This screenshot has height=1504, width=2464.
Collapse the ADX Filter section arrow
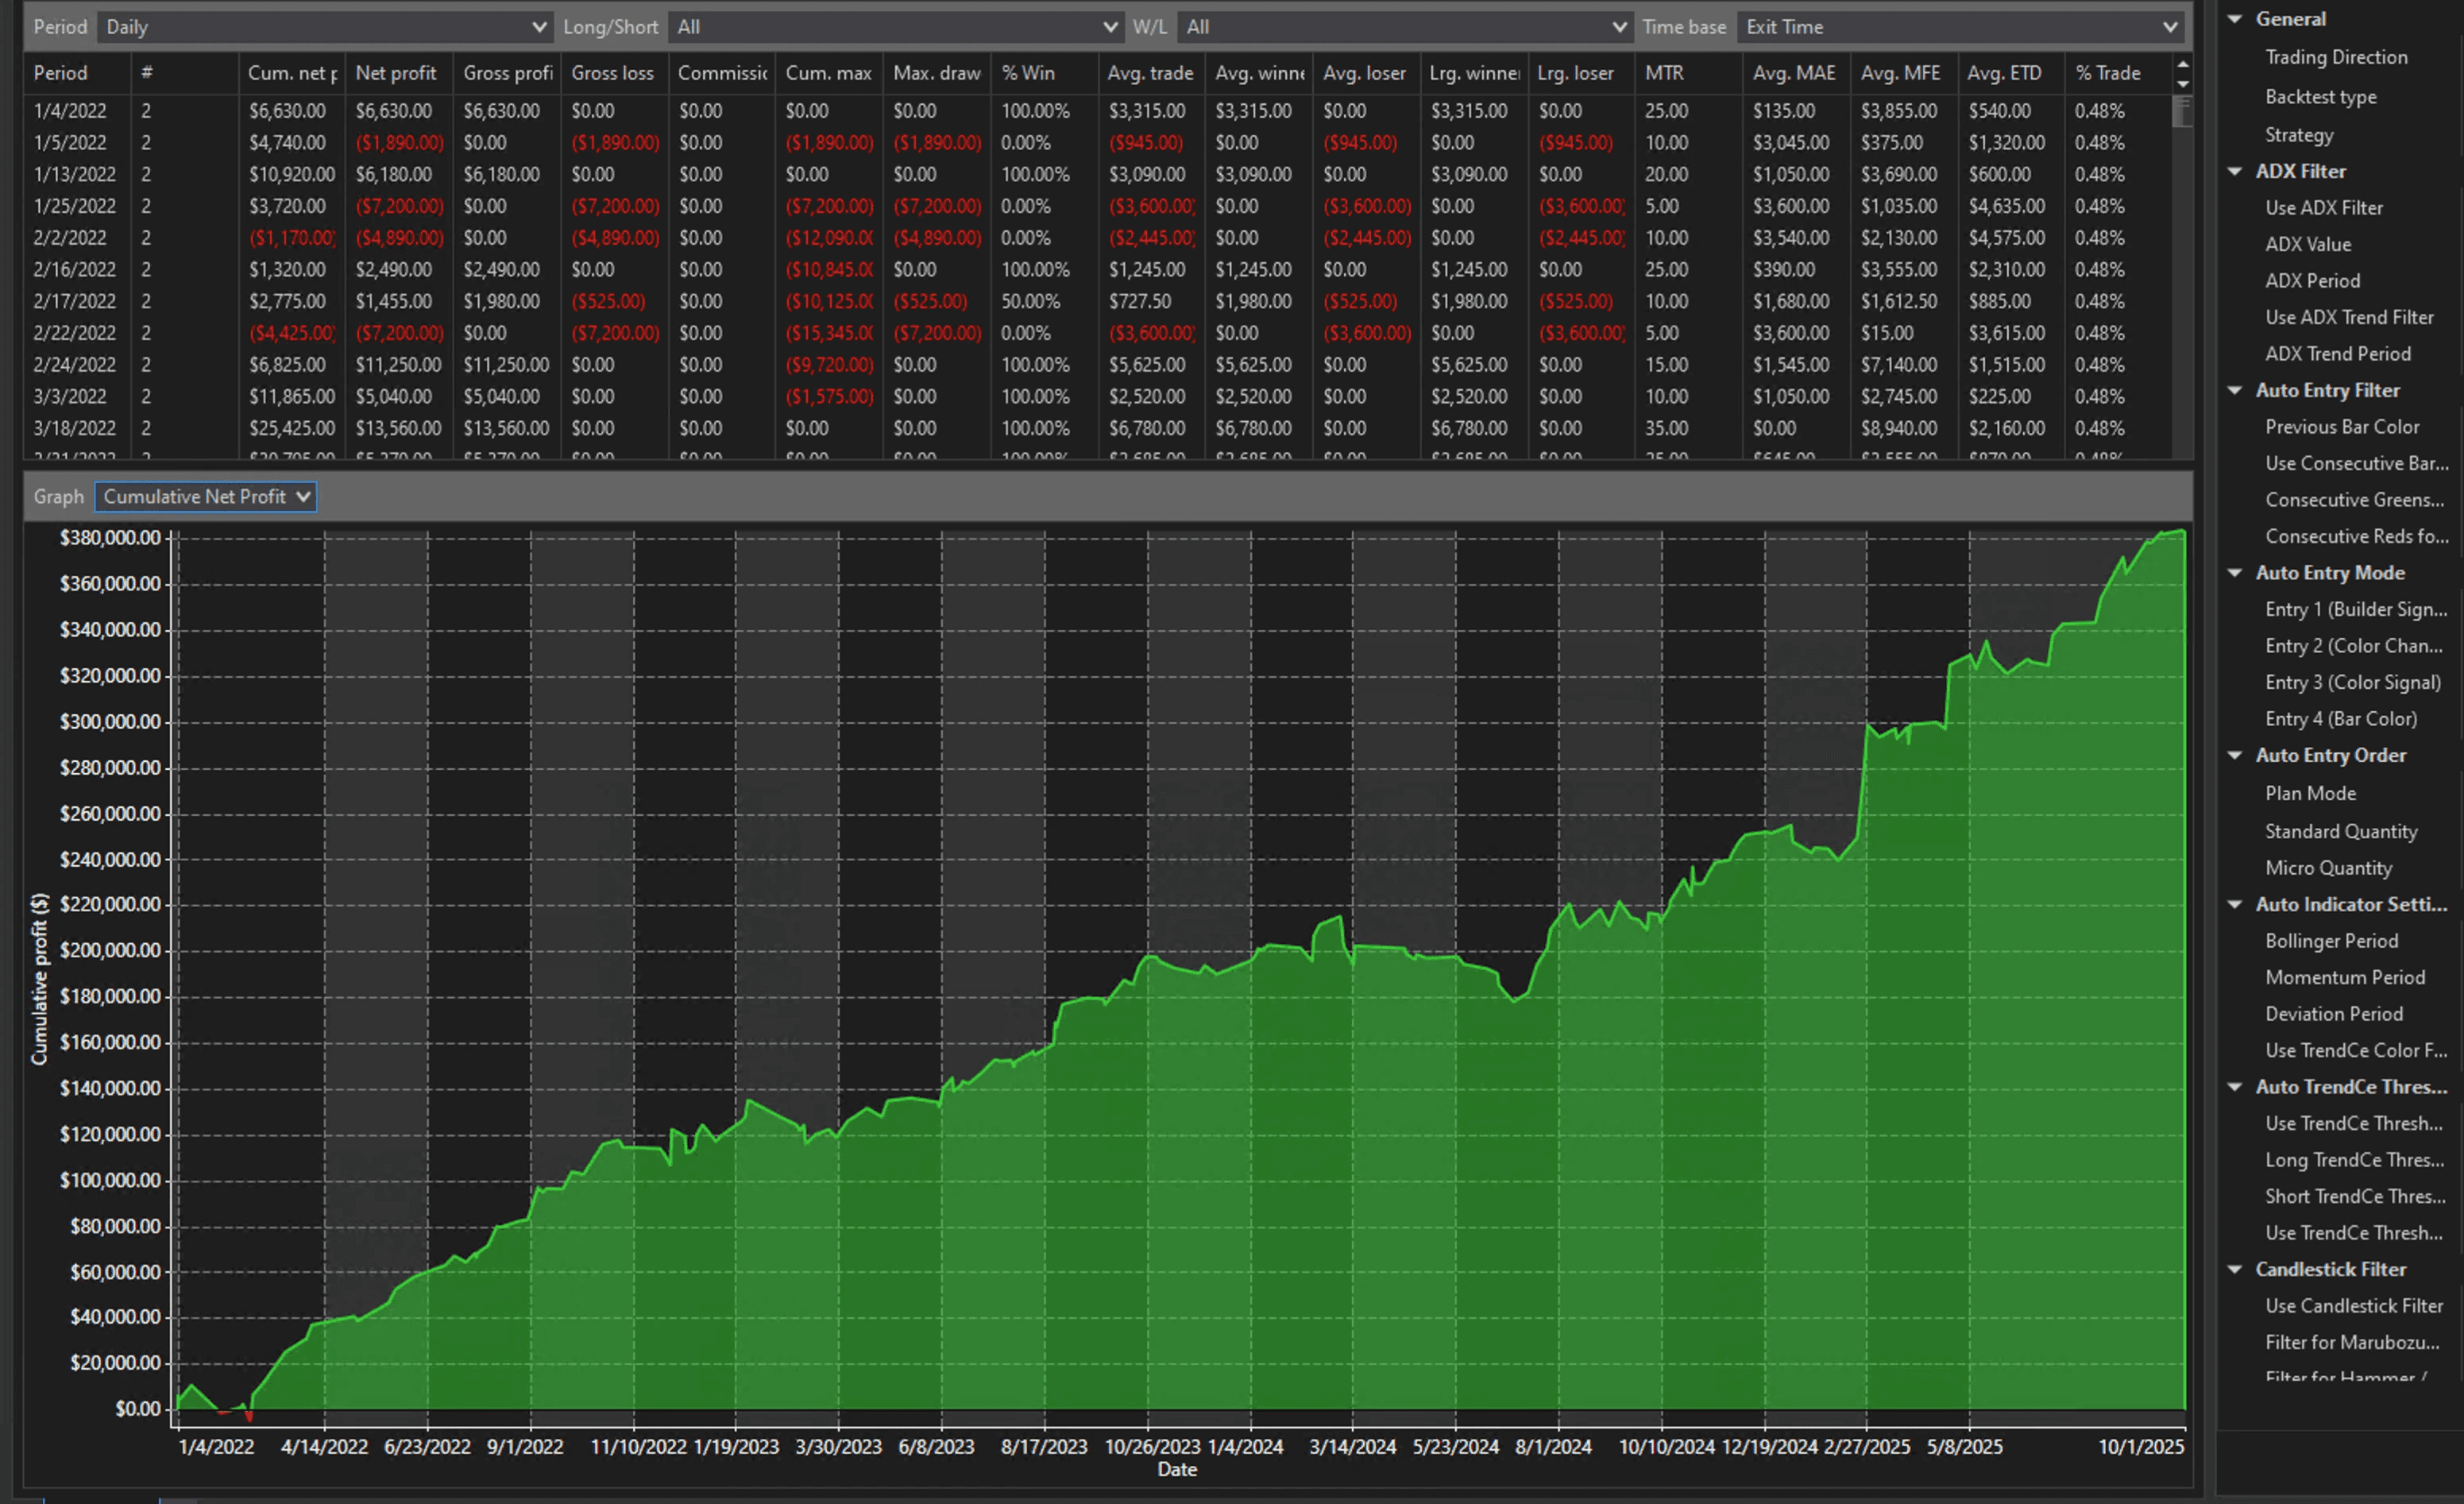[x=2235, y=171]
